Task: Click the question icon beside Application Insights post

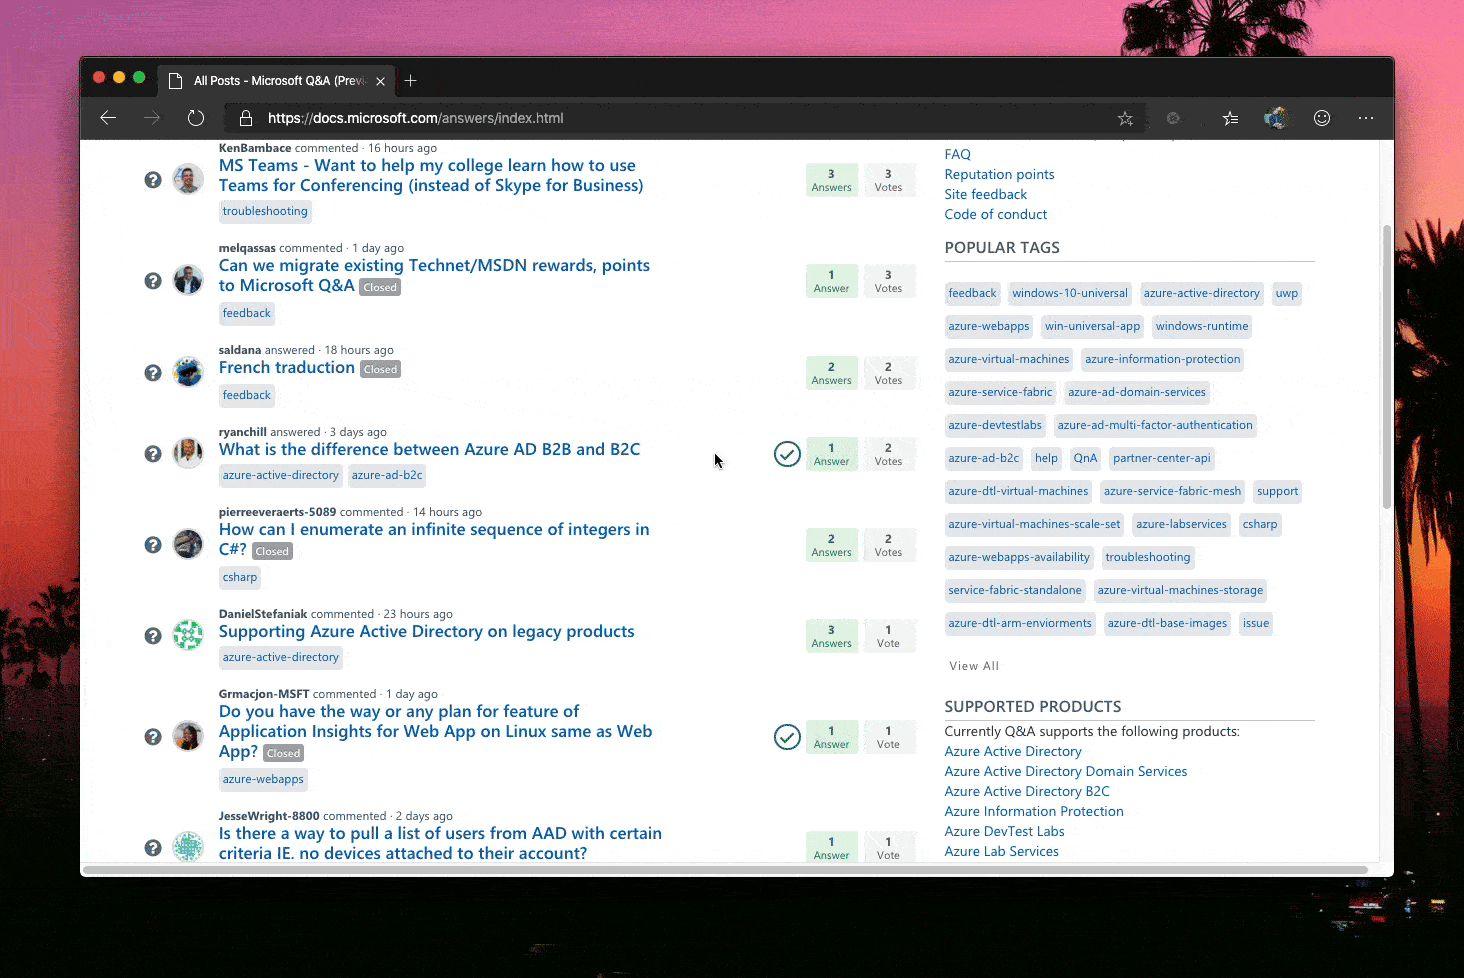Action: (153, 737)
